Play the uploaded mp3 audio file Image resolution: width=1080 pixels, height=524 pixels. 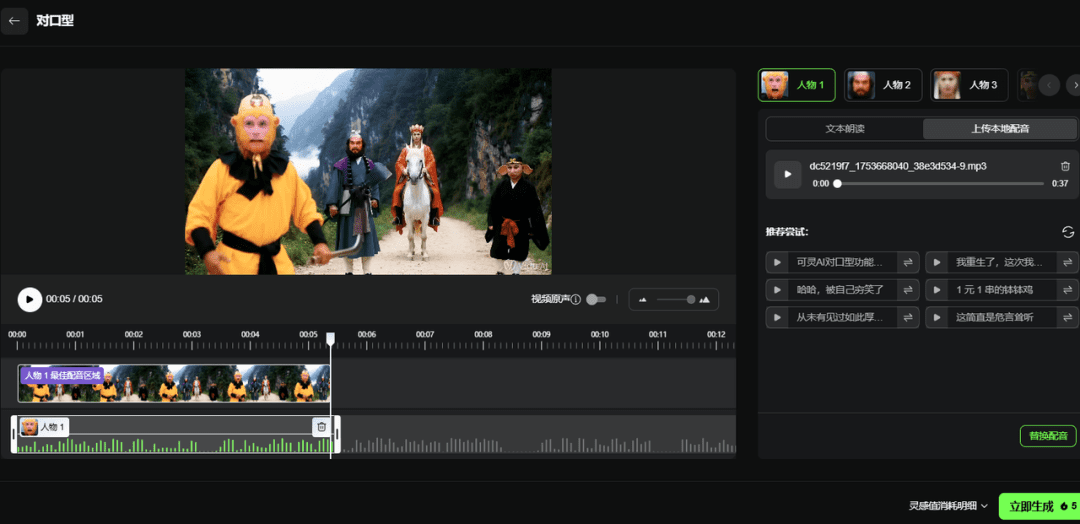pyautogui.click(x=787, y=174)
